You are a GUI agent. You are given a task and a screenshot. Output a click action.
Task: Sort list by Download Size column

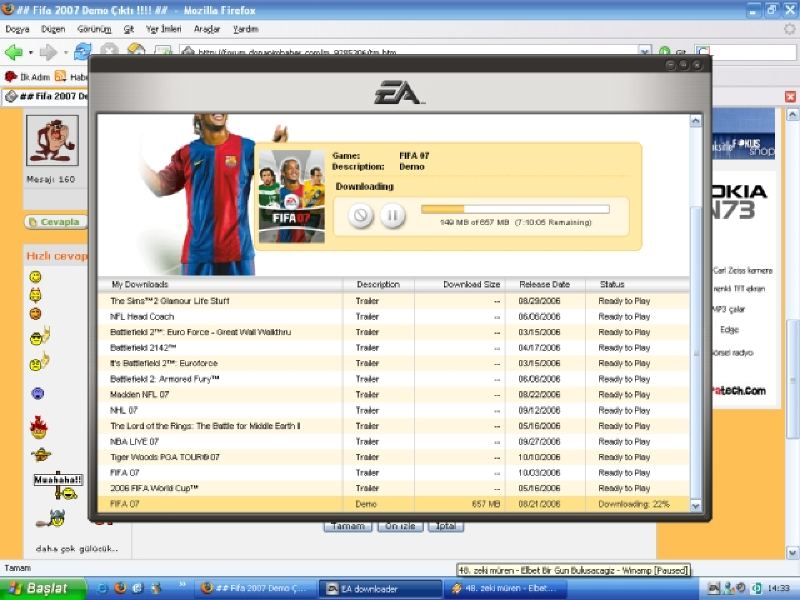coord(471,285)
